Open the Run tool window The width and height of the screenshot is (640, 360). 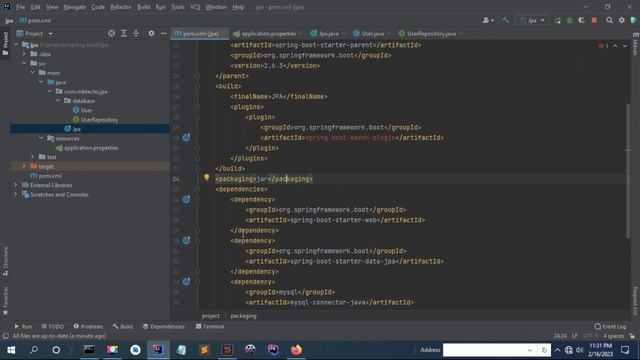click(x=23, y=326)
